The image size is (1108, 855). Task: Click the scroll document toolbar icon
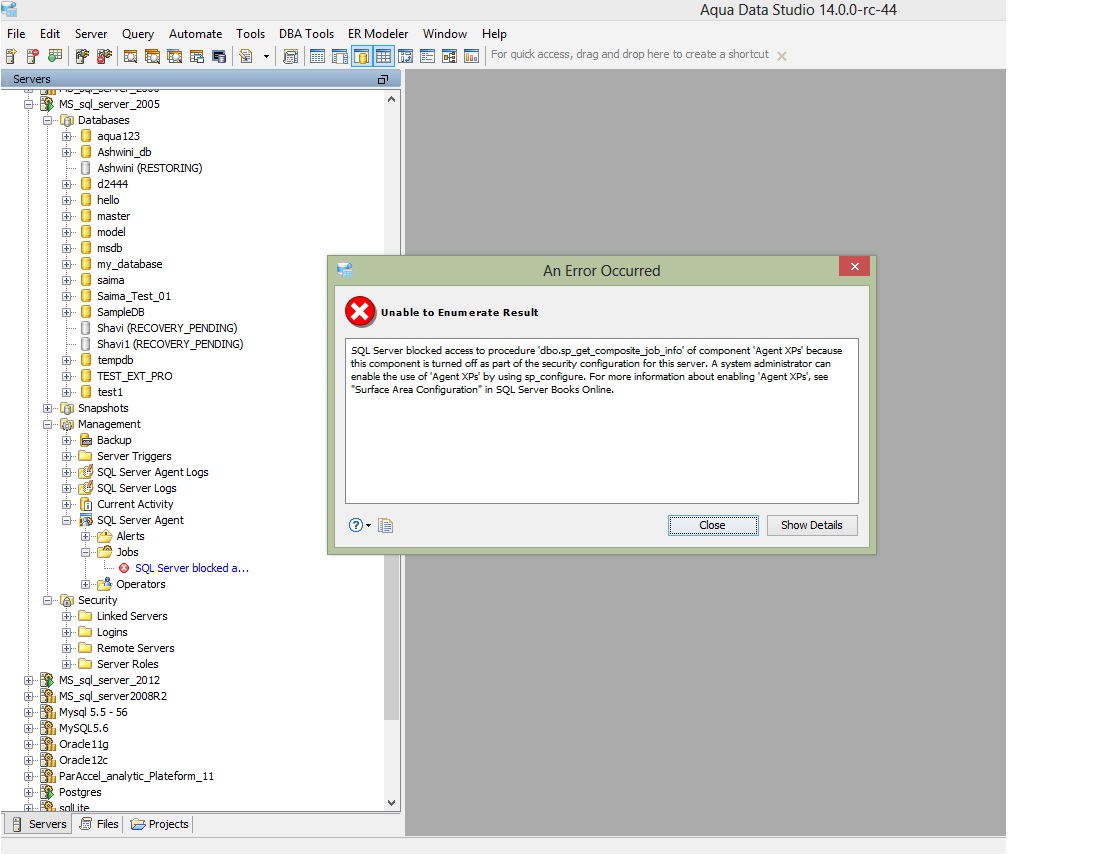[290, 56]
